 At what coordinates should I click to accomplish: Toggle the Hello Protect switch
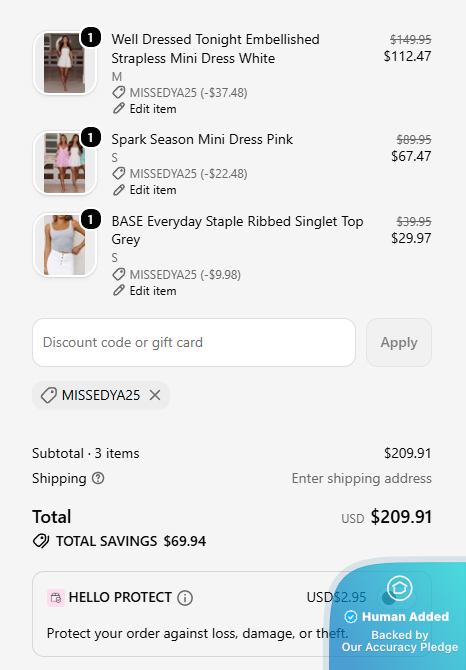[397, 597]
